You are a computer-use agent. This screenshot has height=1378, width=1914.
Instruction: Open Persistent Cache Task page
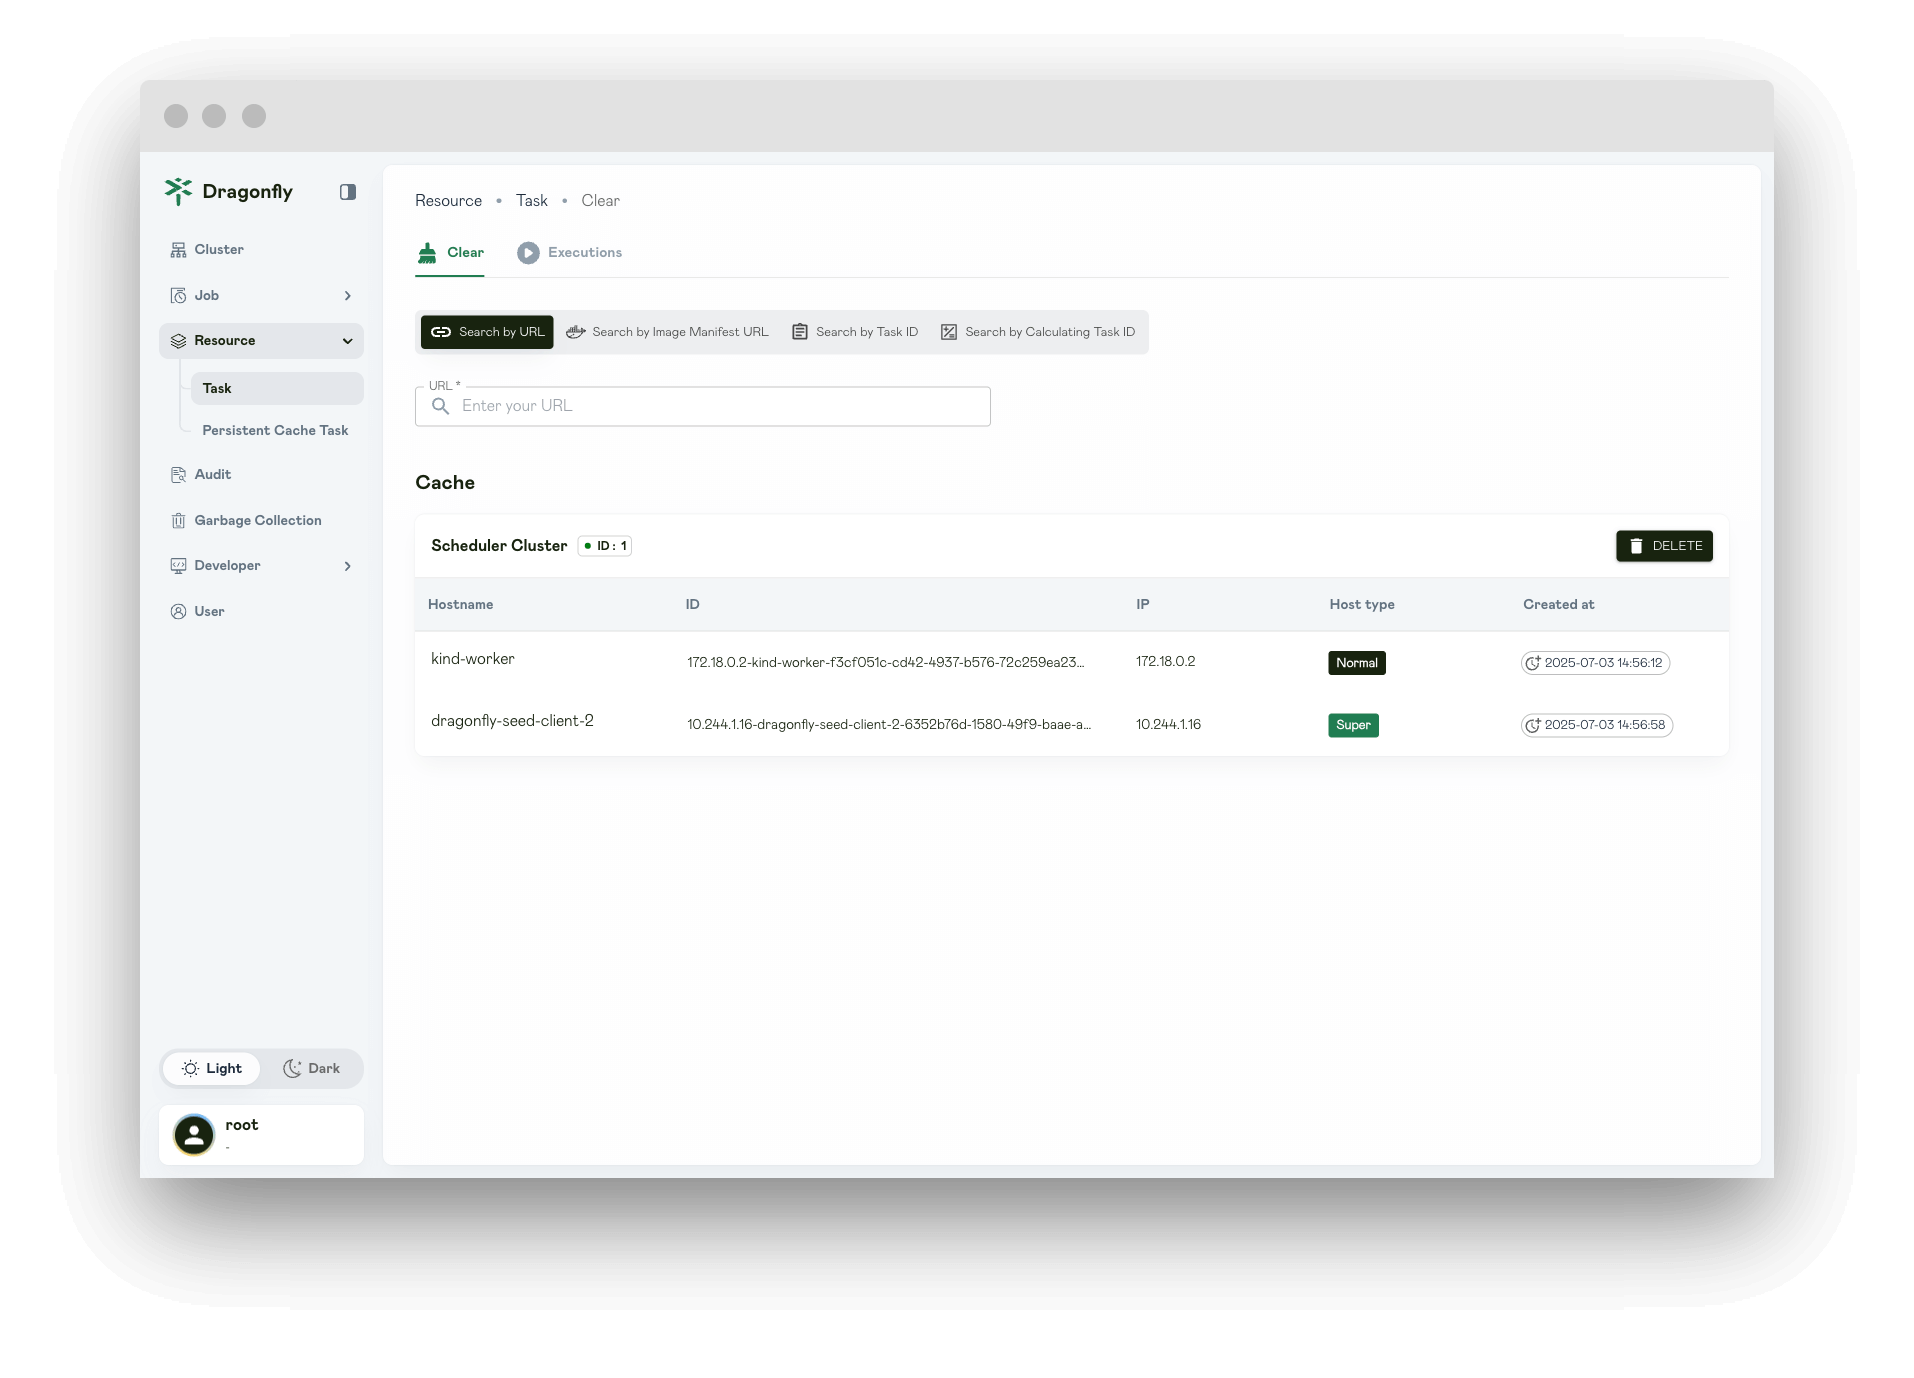(x=275, y=430)
